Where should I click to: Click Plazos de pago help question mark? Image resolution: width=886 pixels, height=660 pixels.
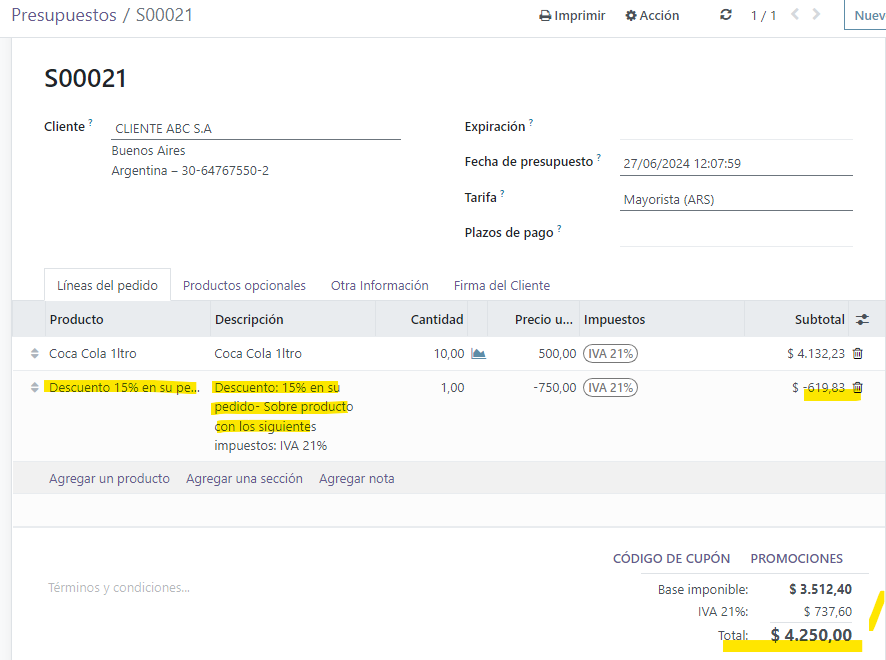559,228
